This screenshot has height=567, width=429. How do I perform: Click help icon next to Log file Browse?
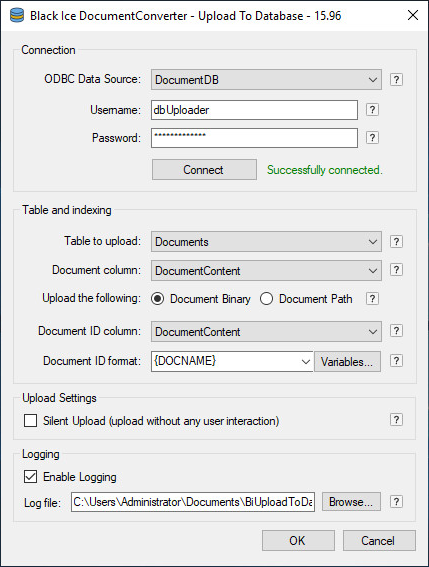pyautogui.click(x=396, y=502)
